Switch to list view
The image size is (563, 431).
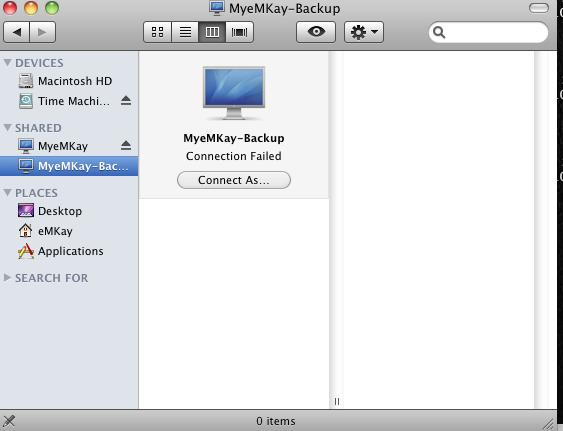pos(185,32)
